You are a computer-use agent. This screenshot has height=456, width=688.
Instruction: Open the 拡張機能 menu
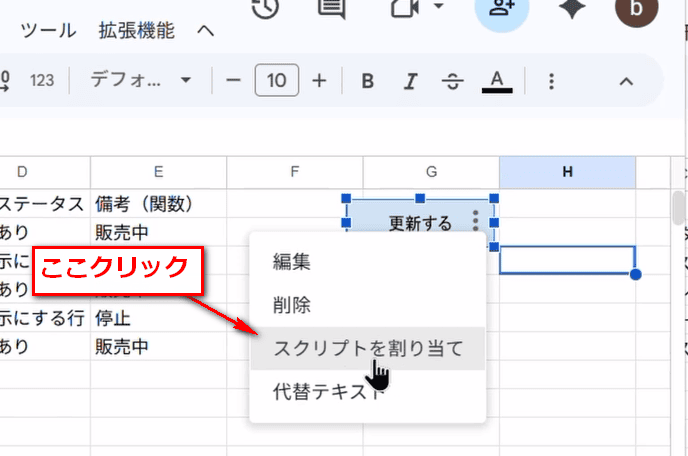click(x=139, y=30)
